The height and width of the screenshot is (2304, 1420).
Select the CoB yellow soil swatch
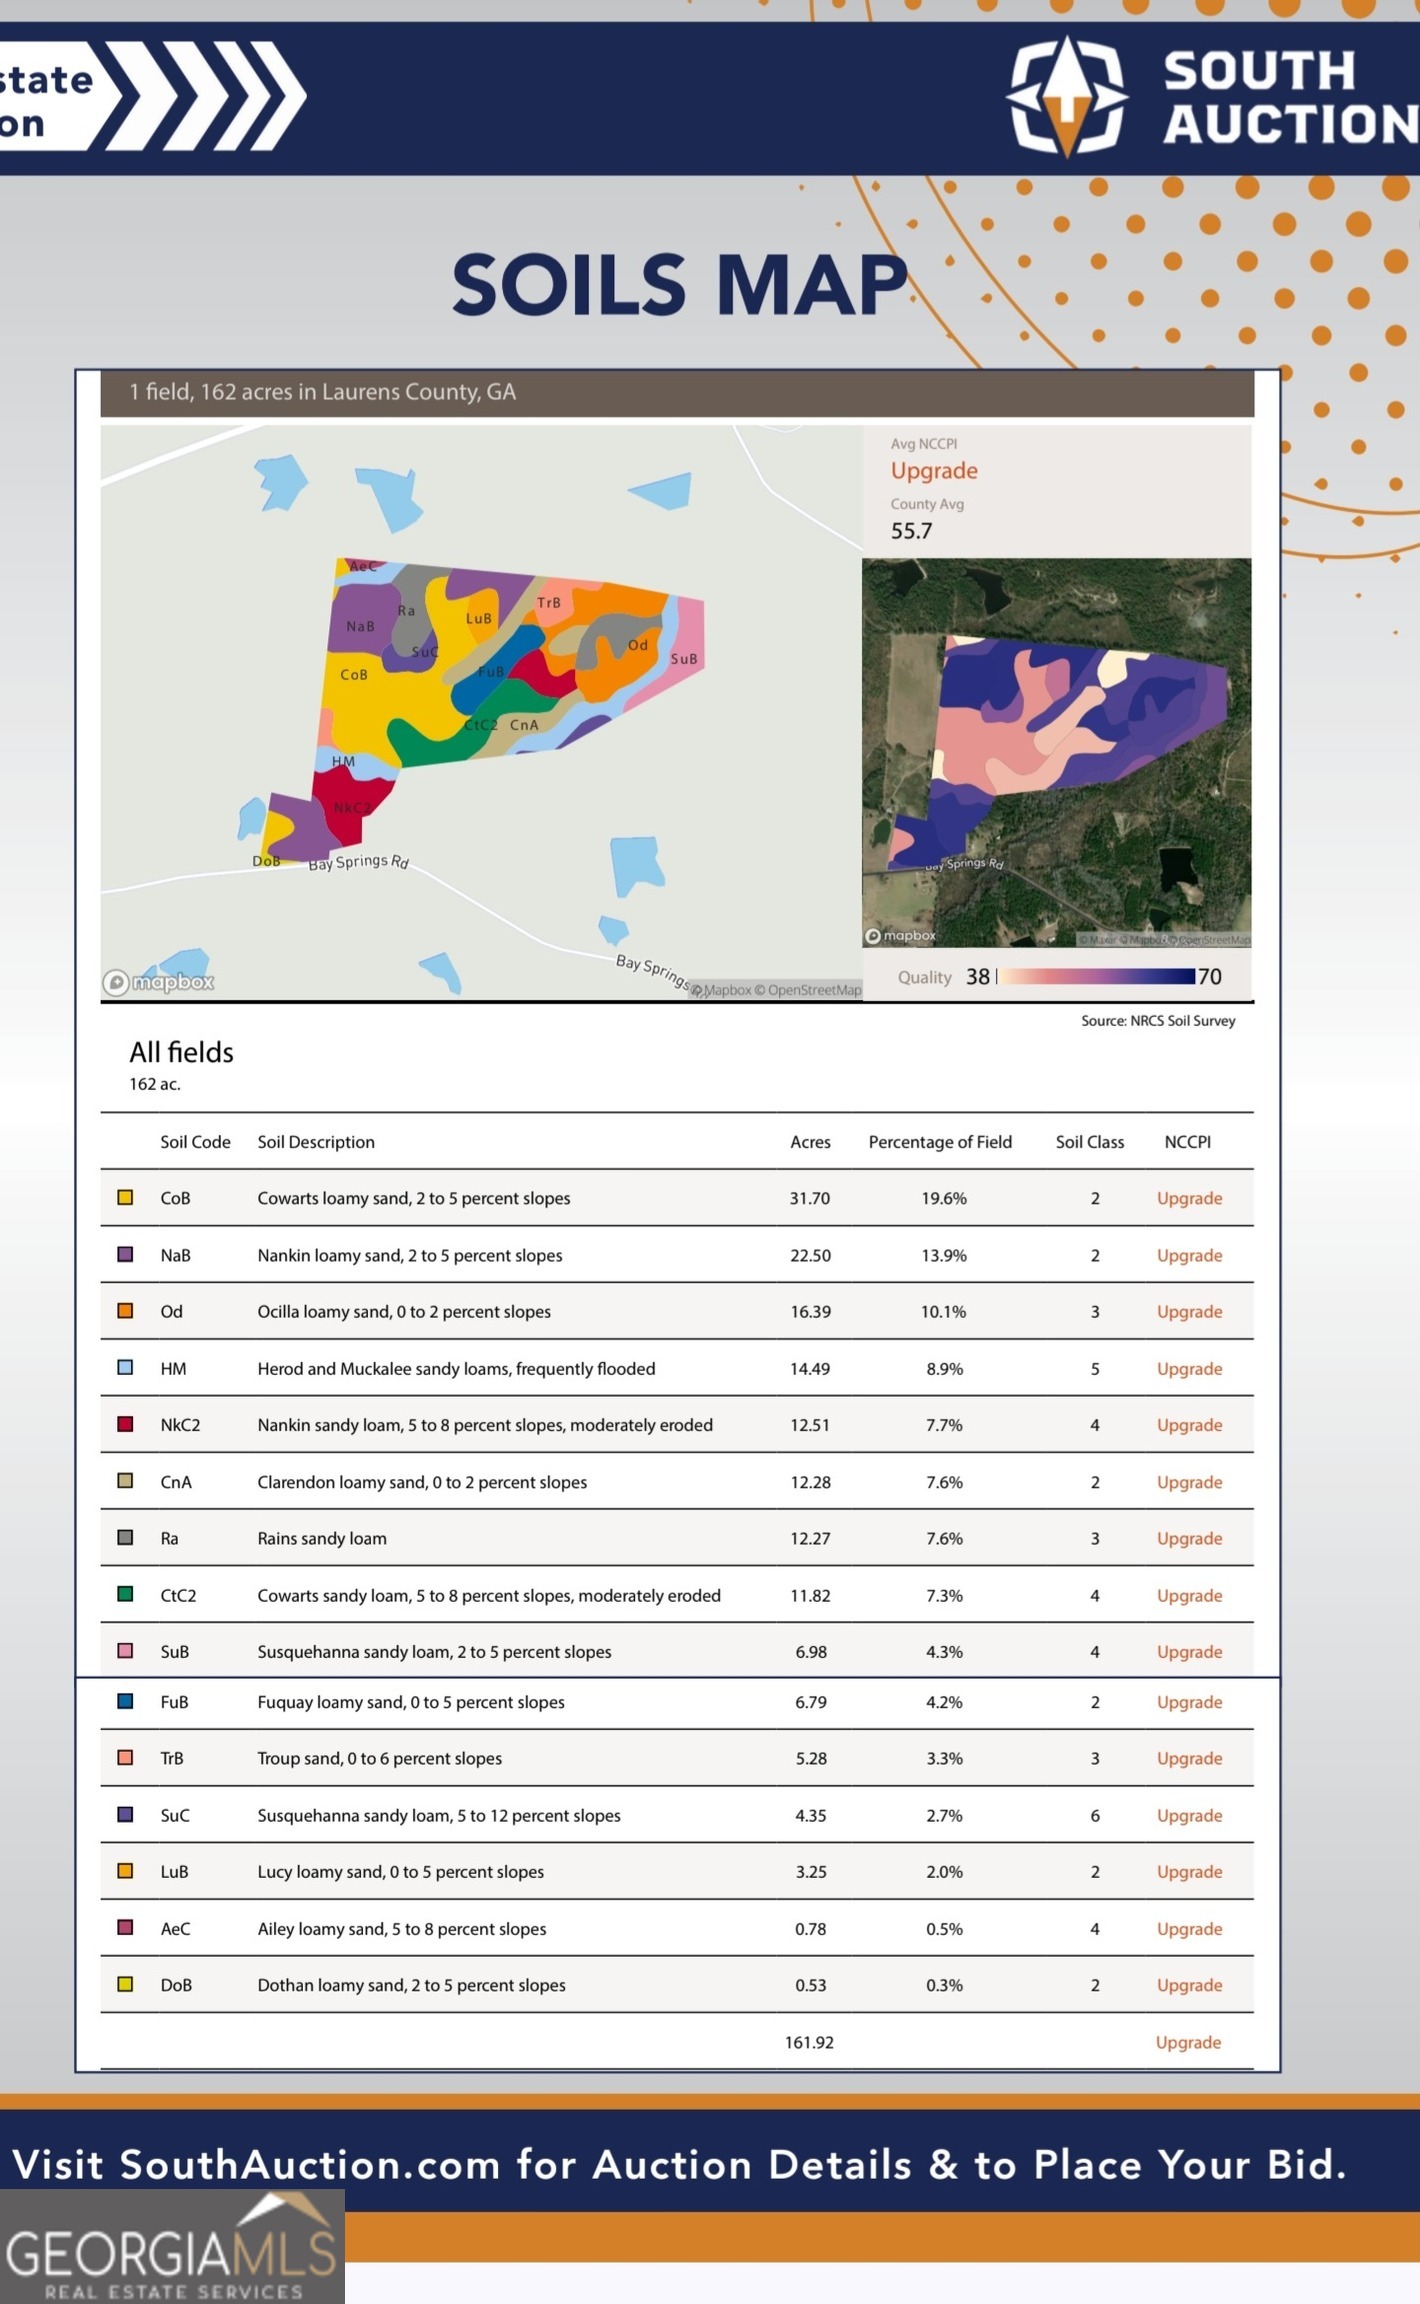coord(125,1197)
